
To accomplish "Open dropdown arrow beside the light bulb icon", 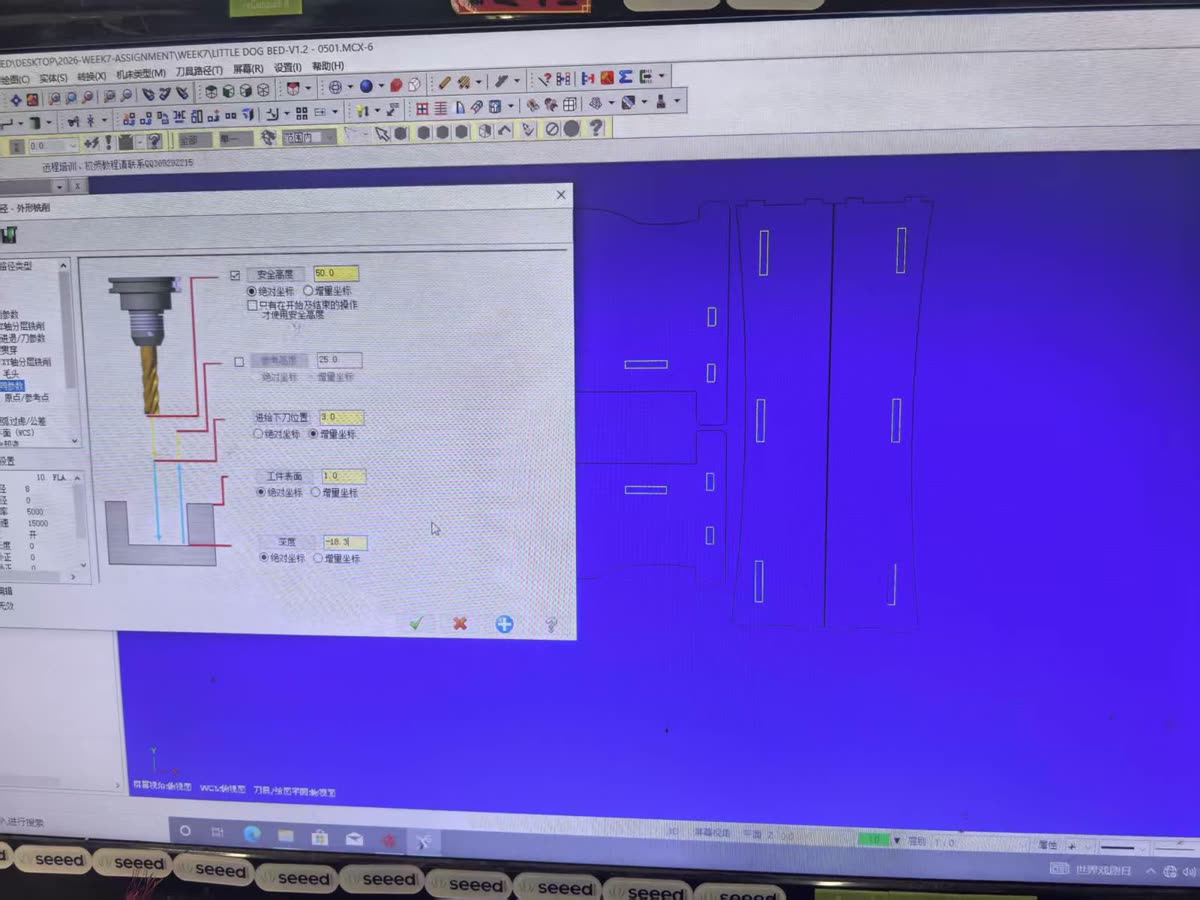I will click(376, 111).
